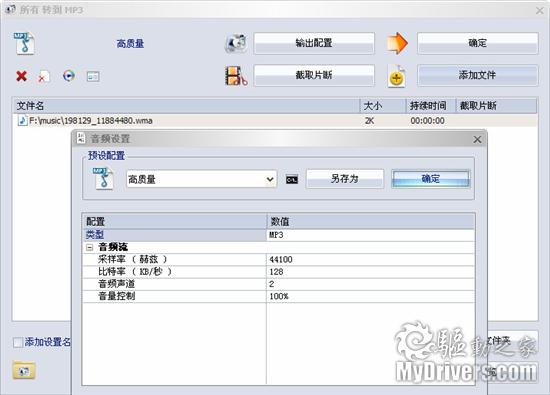Click the 添加文件 button
The width and height of the screenshot is (550, 395).
coord(477,75)
